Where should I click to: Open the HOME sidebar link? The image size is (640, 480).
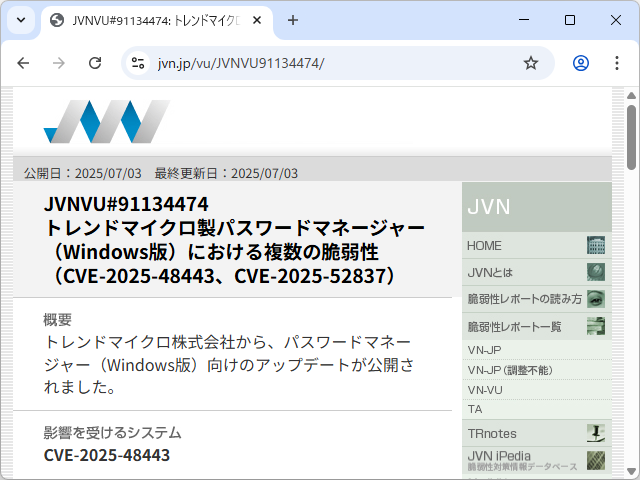484,246
